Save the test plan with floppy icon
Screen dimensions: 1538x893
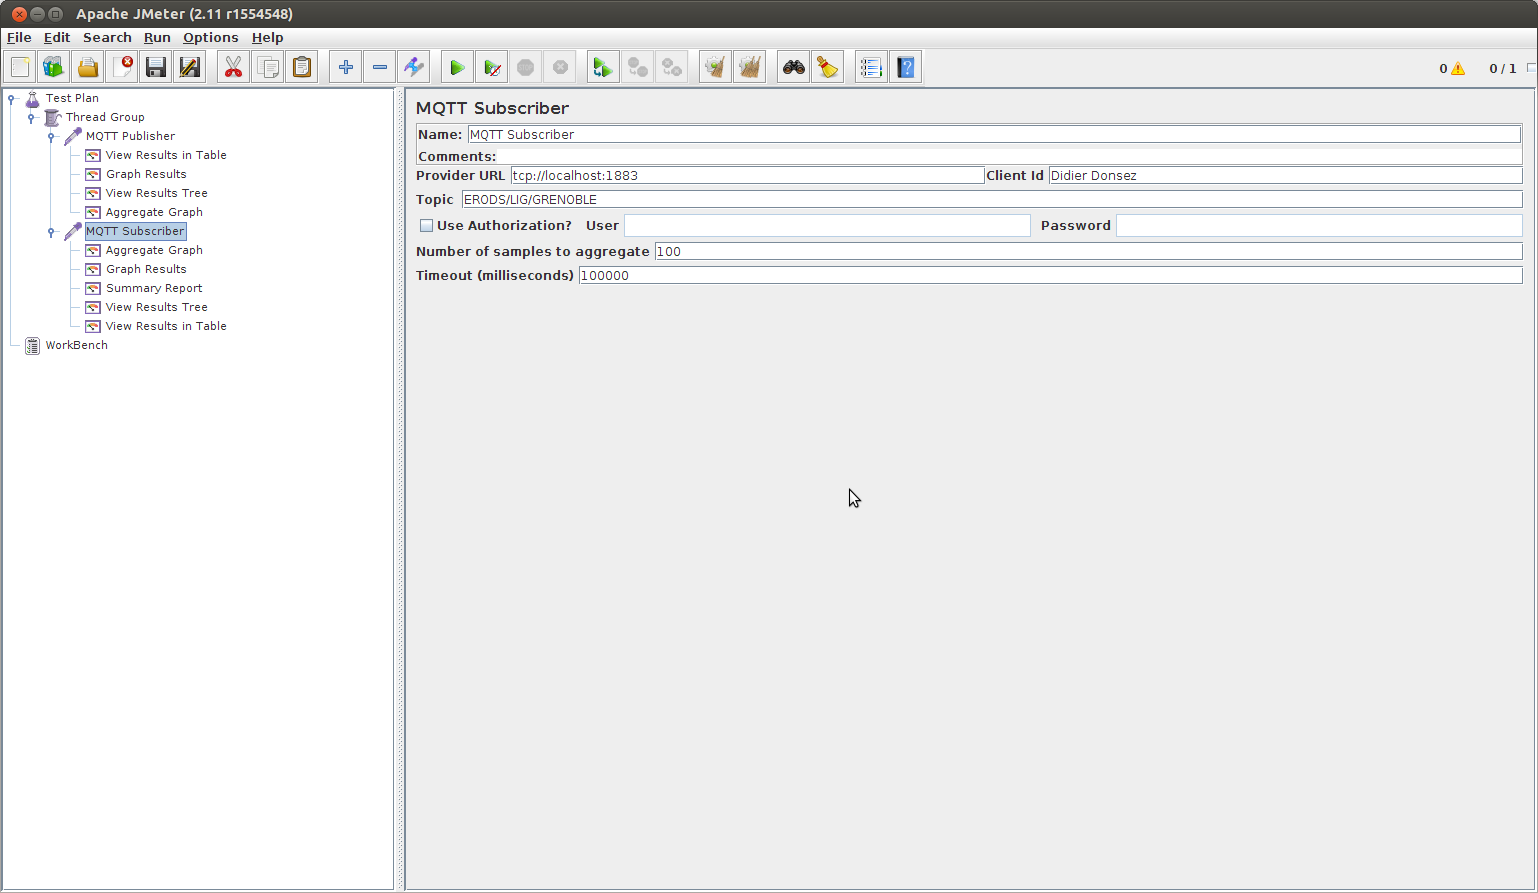[x=156, y=68]
